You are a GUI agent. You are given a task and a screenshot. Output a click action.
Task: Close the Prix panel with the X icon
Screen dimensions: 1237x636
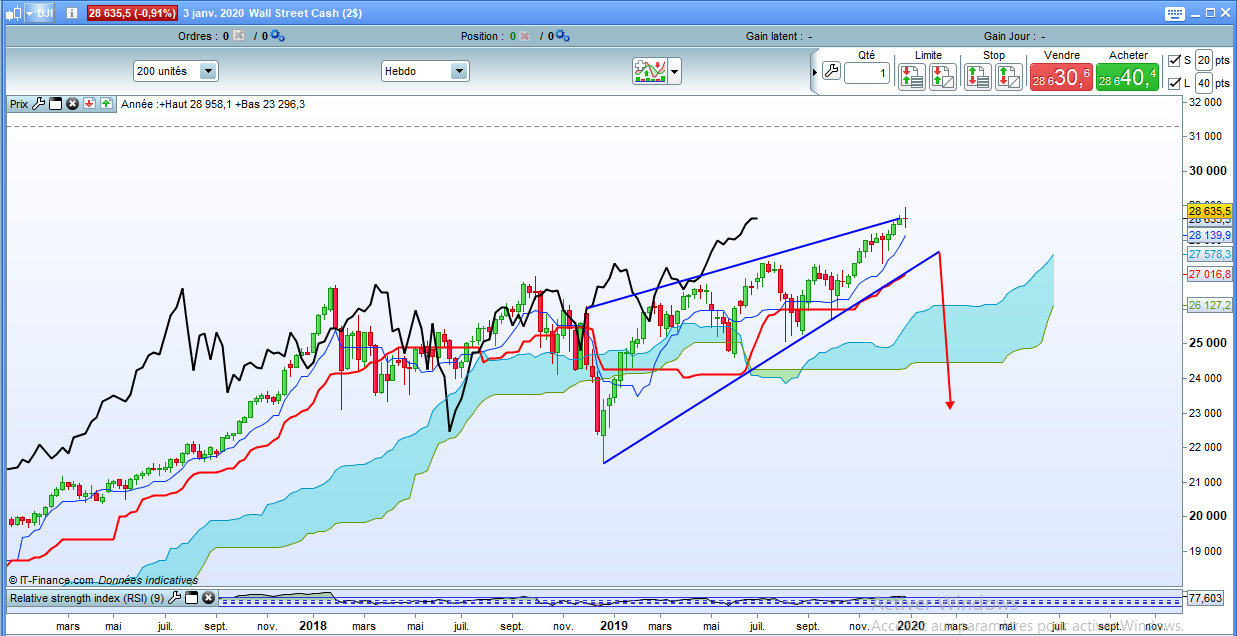click(72, 103)
